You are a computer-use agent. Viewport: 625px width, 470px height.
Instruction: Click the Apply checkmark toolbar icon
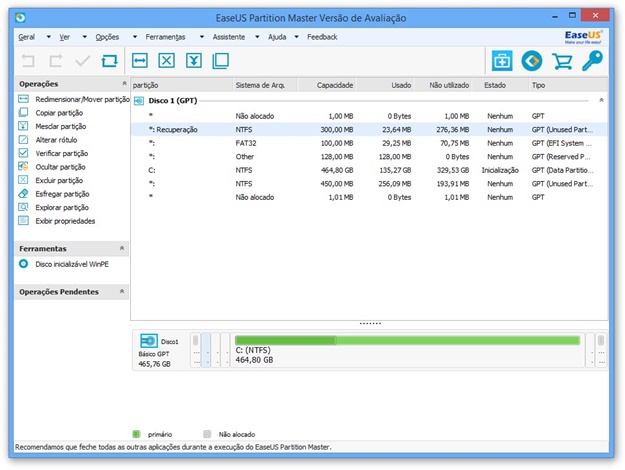tap(83, 61)
